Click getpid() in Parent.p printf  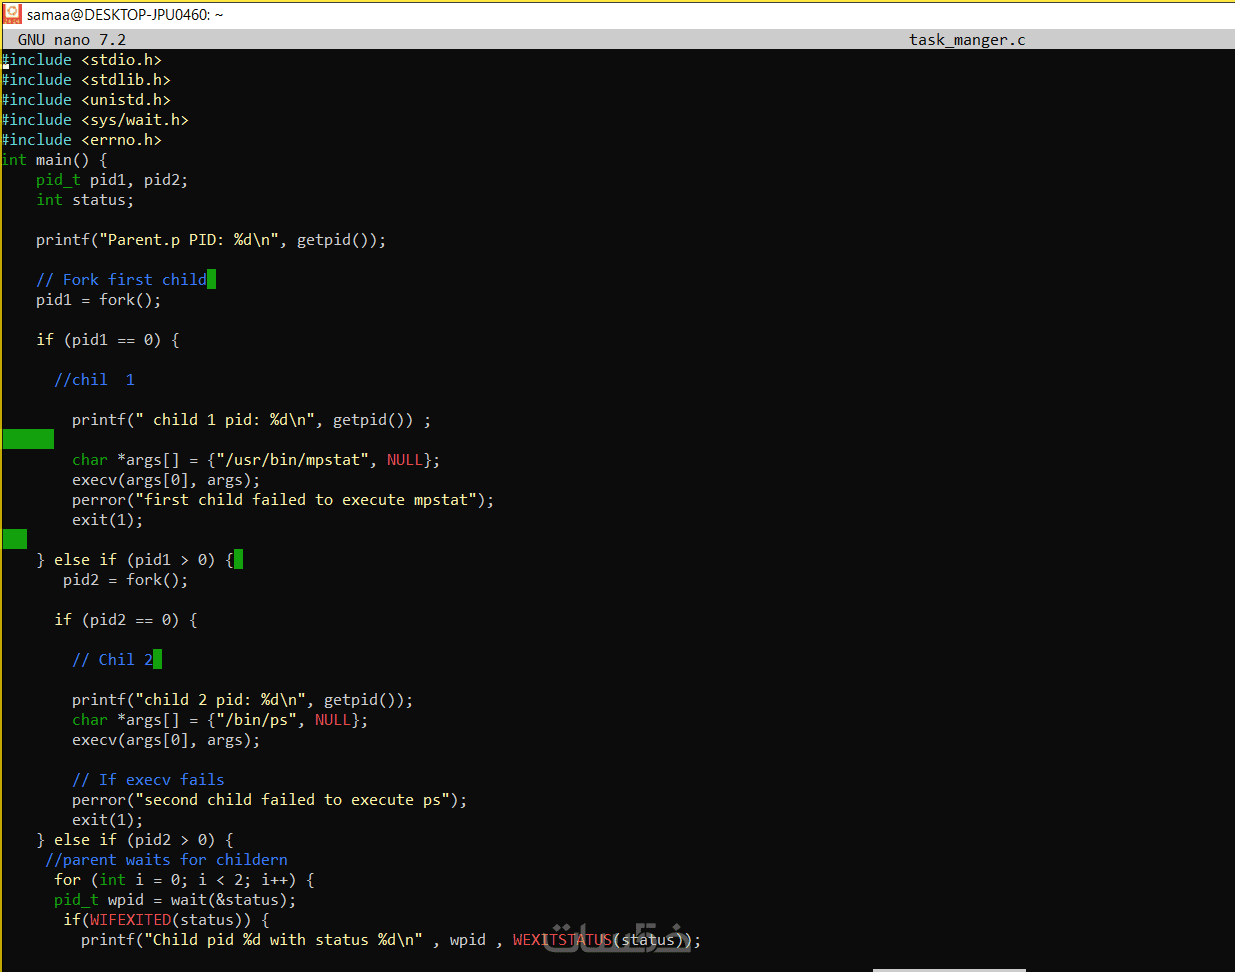(333, 240)
